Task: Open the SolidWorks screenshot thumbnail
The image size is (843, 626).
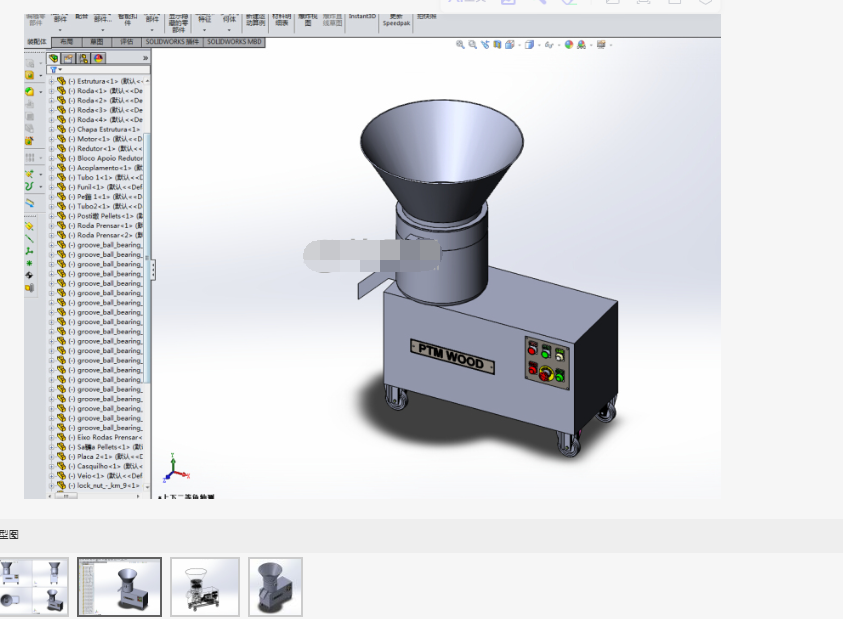Action: click(x=119, y=587)
